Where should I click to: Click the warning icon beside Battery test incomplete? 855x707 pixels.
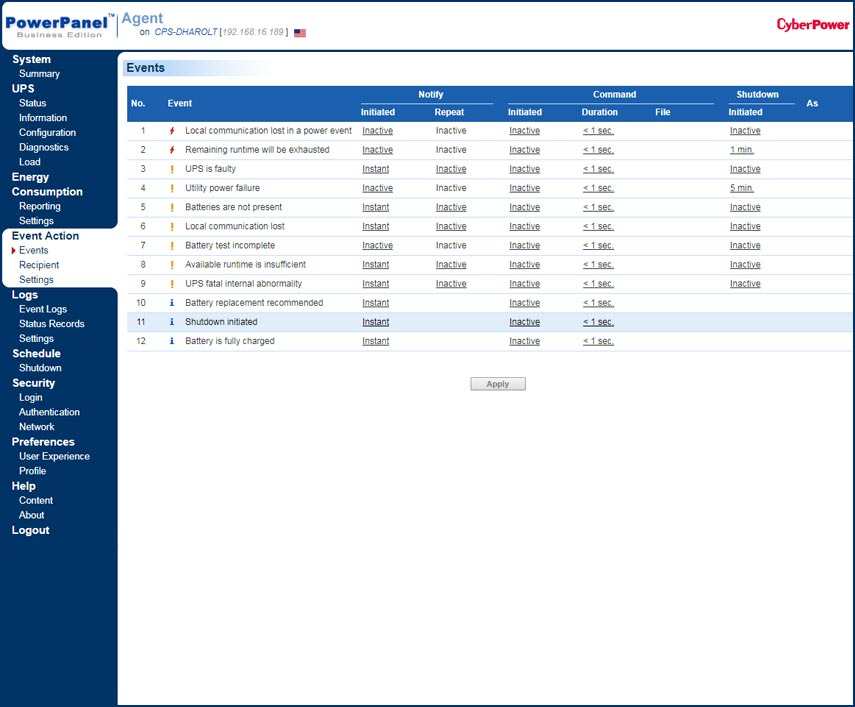[172, 245]
